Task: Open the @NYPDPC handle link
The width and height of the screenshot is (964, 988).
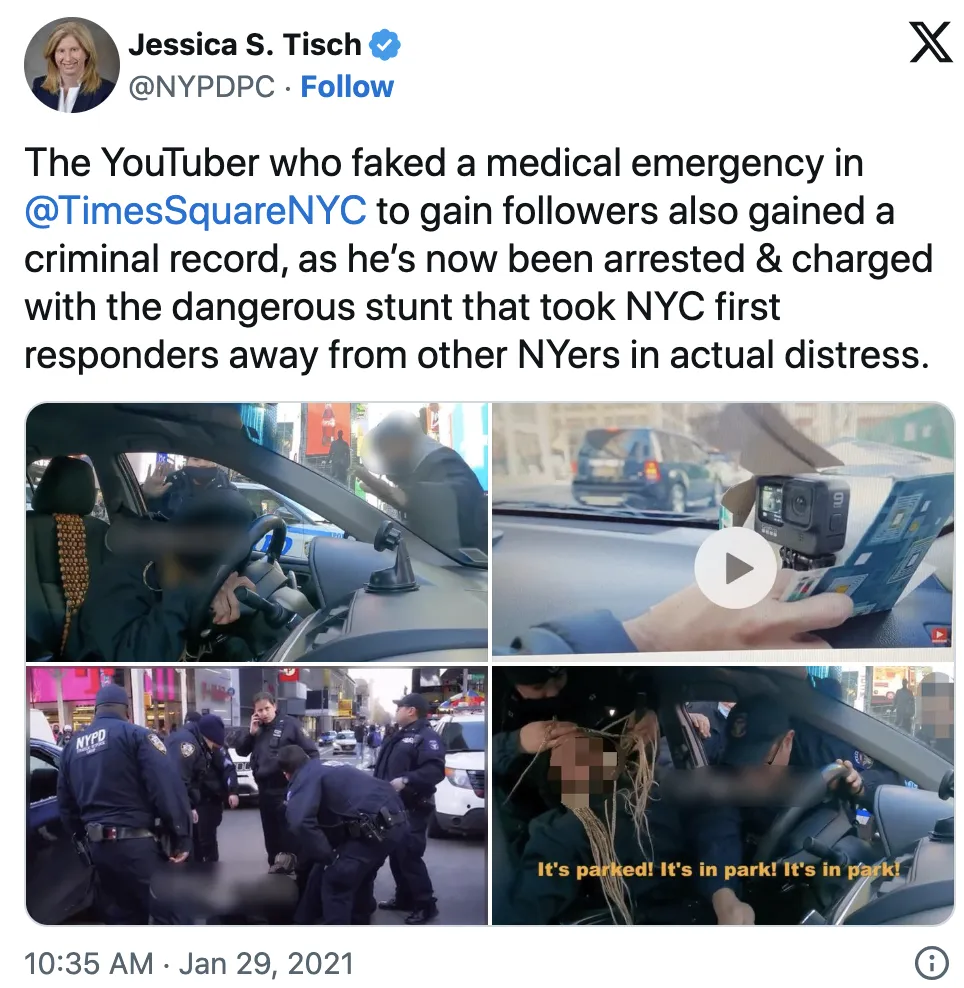Action: point(202,87)
